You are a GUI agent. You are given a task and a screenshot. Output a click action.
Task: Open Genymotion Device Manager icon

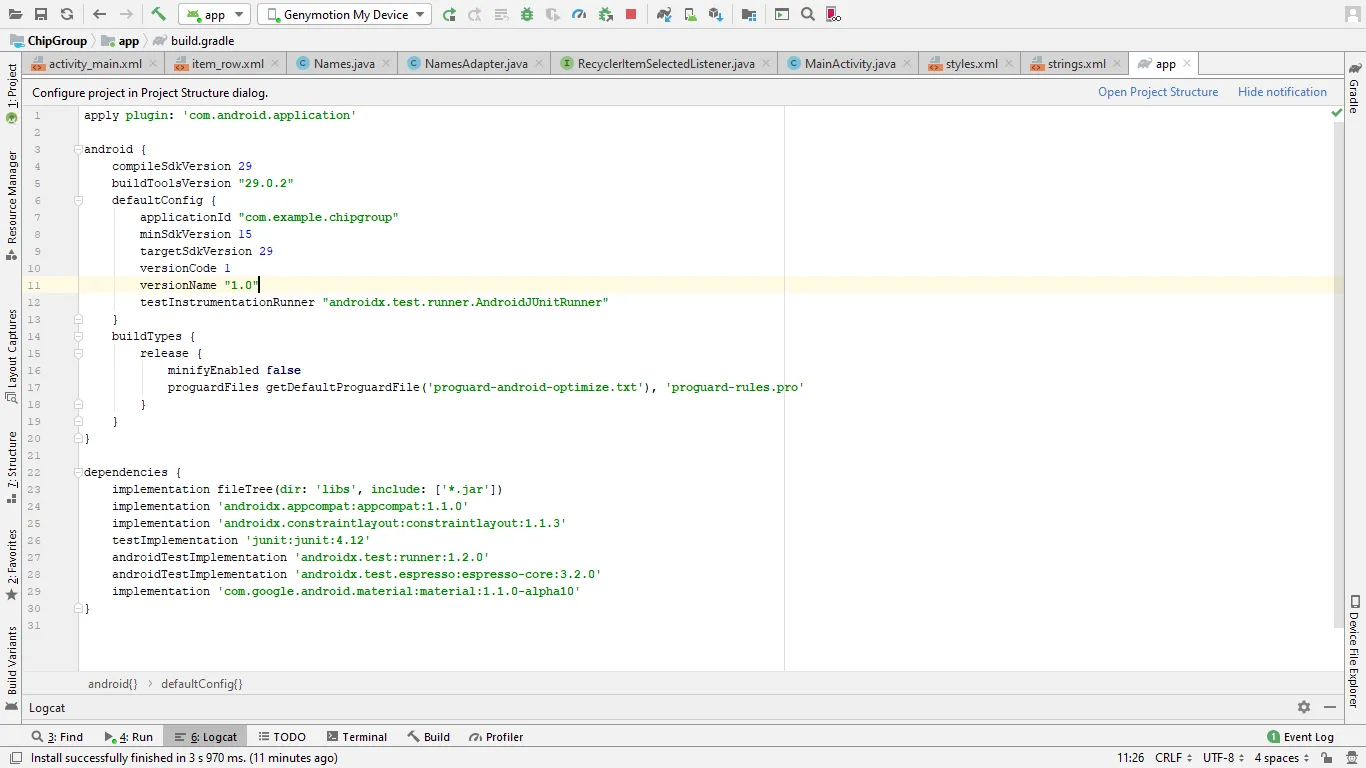(x=833, y=14)
